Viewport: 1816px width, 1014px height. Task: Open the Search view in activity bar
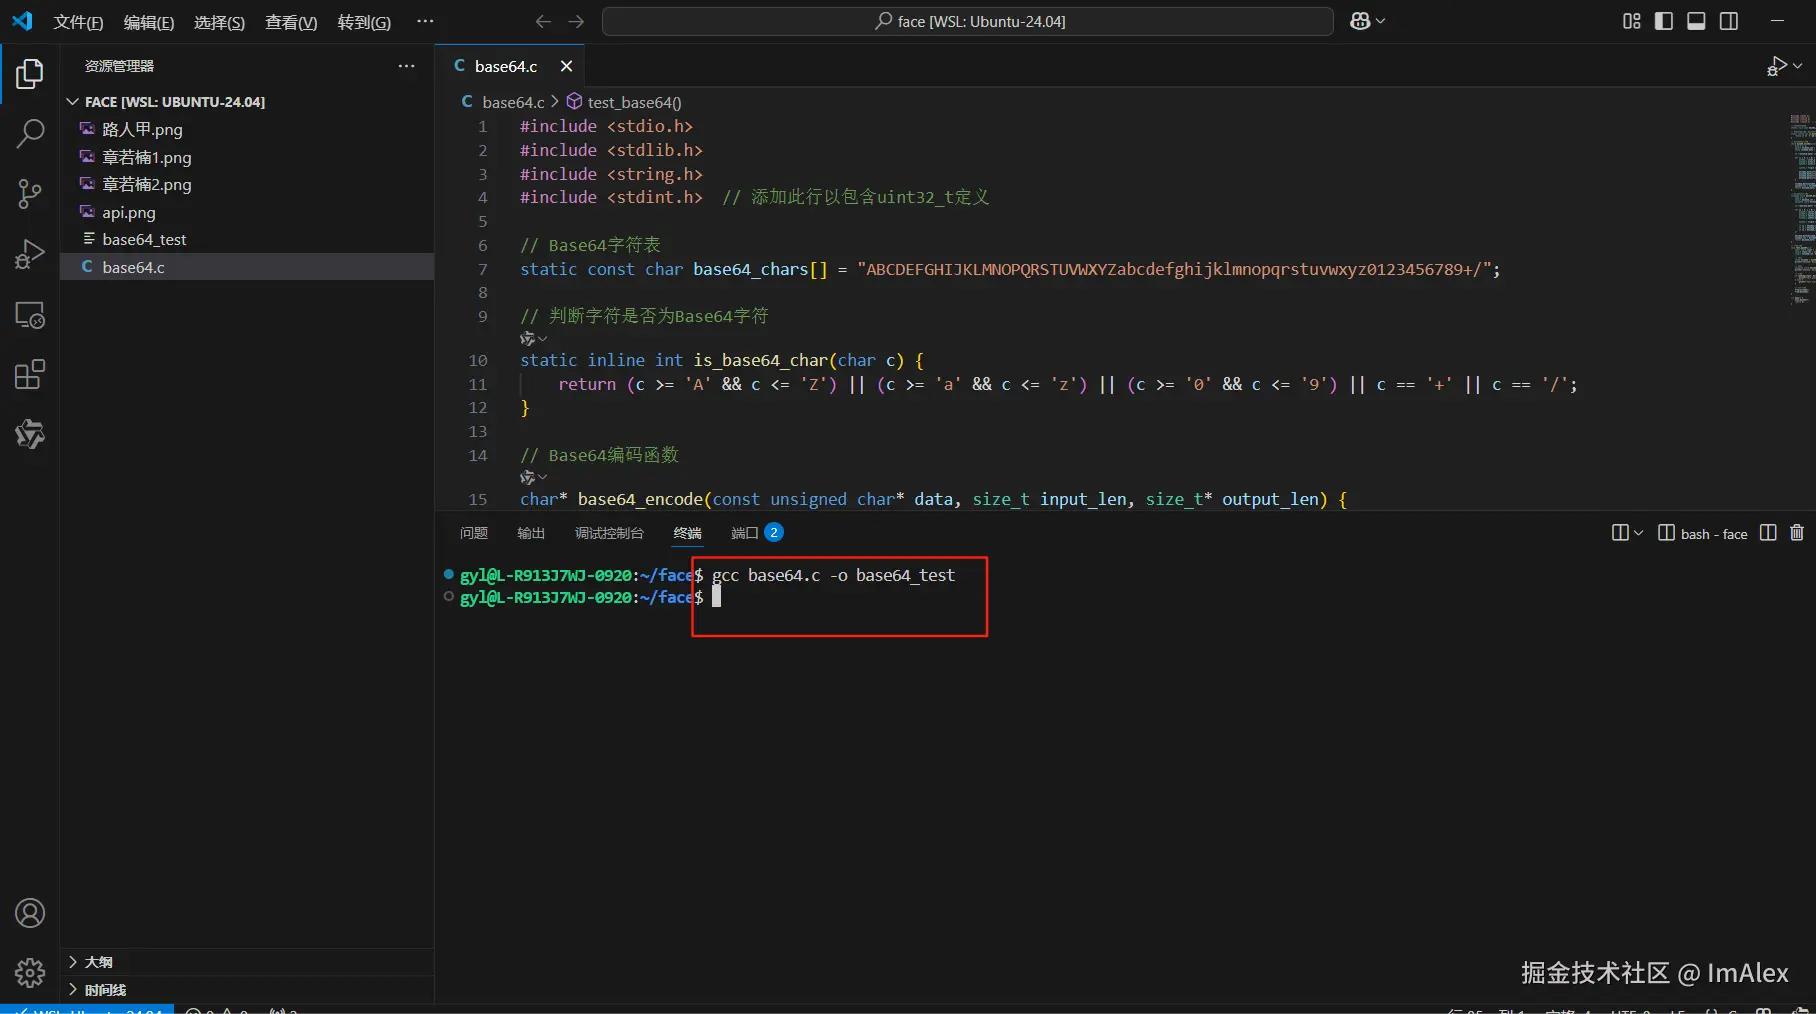pos(30,133)
